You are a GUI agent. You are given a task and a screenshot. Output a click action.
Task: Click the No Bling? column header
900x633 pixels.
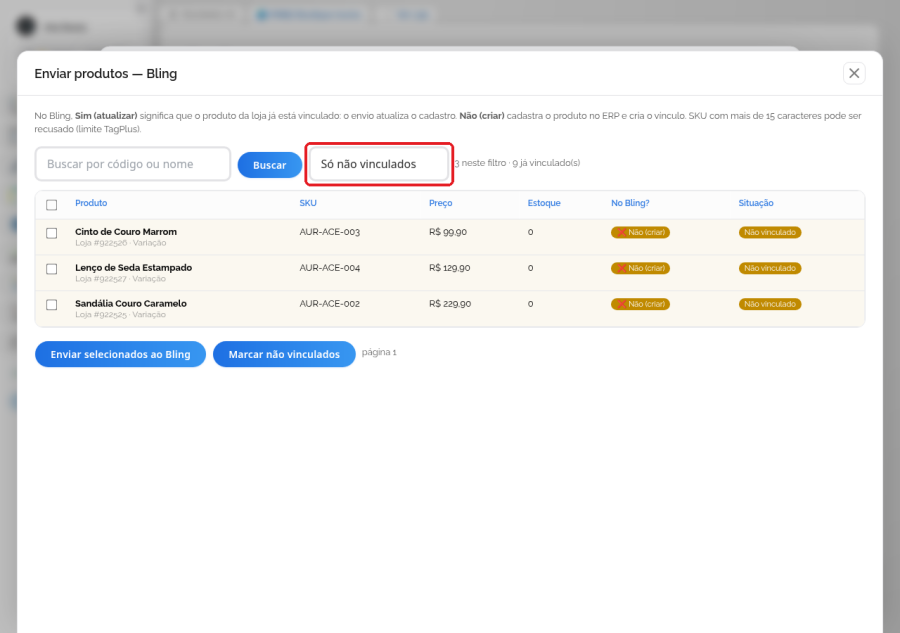tap(630, 203)
